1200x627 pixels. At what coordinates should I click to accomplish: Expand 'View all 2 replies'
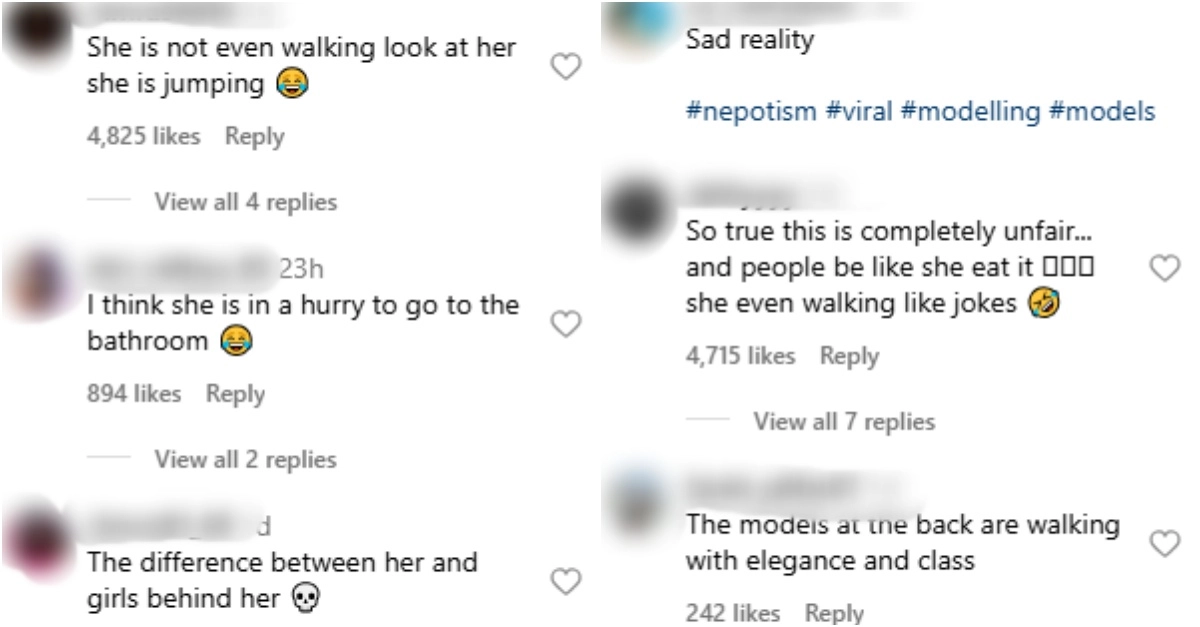click(245, 459)
